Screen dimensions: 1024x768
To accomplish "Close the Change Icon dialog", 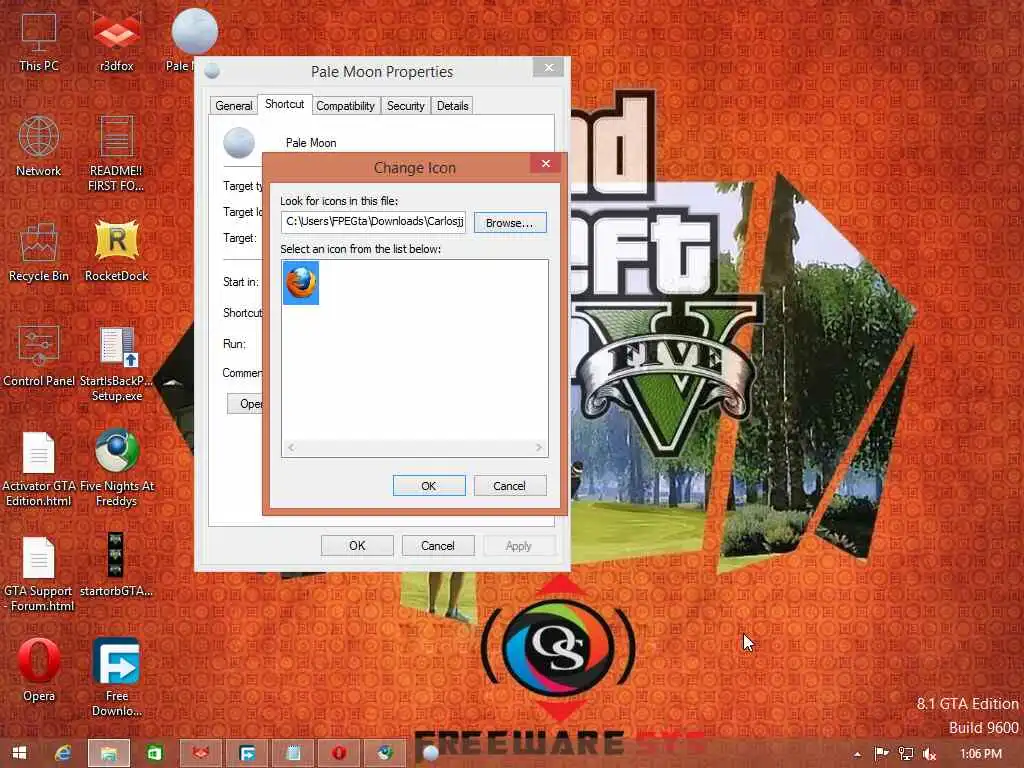I will click(x=546, y=163).
